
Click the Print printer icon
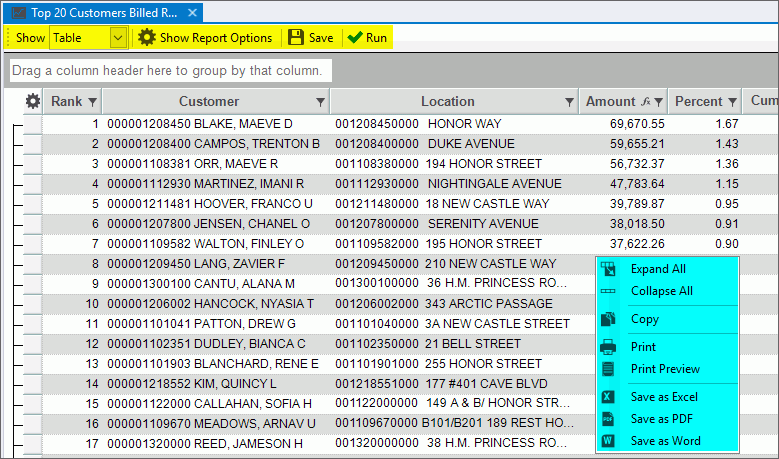(x=608, y=347)
